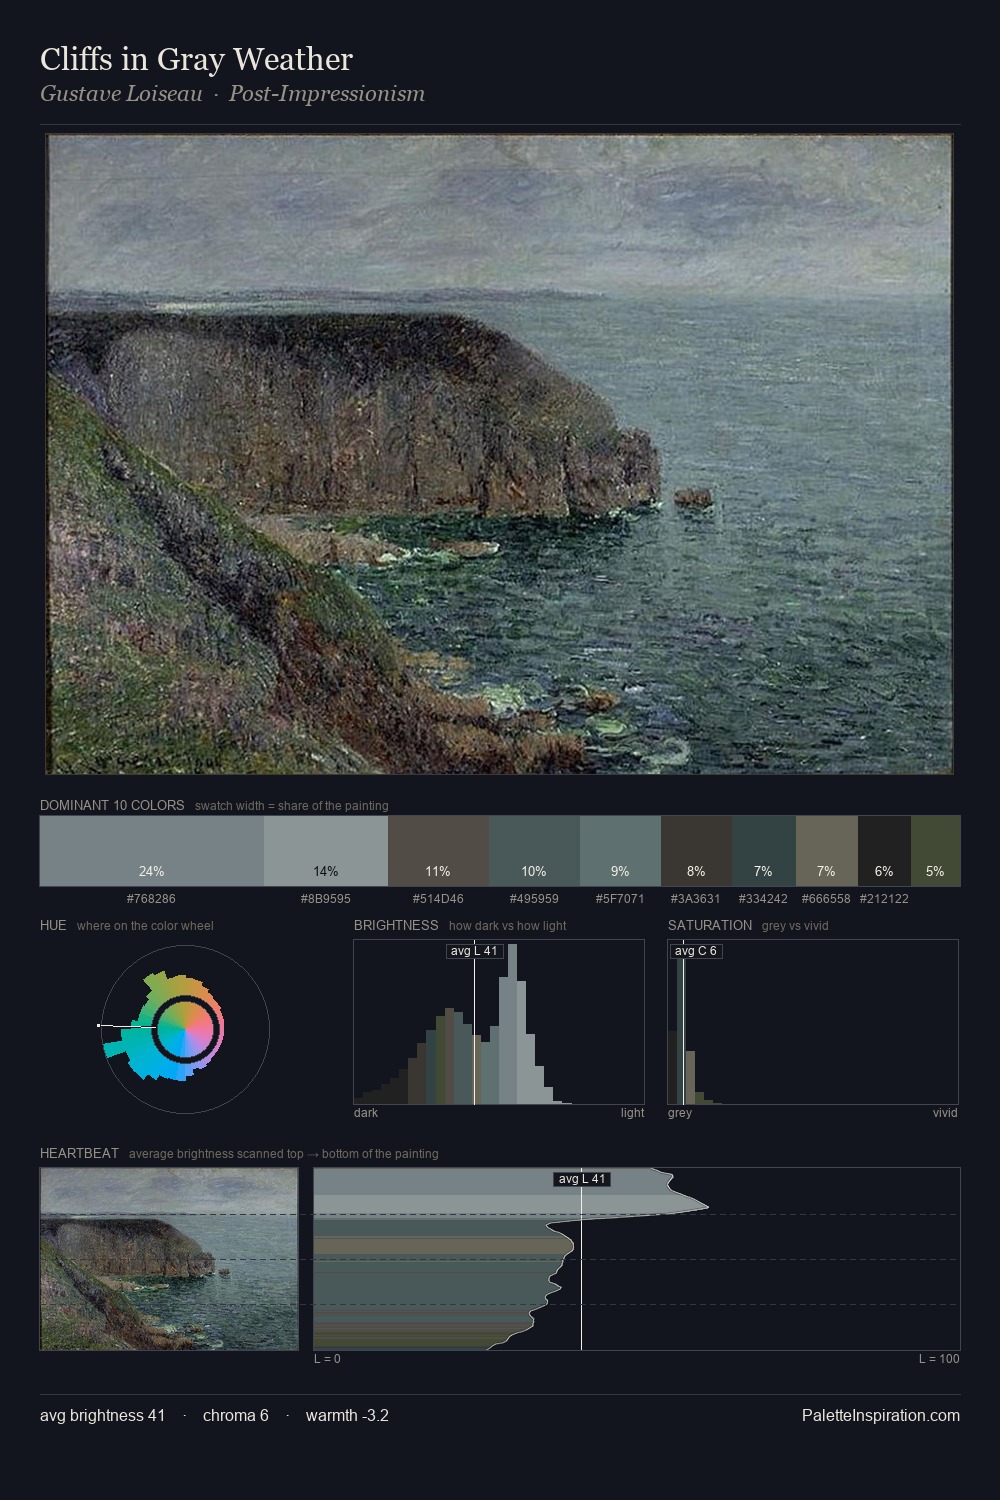Choose the 10% dark teal swatch
This screenshot has width=1000, height=1500.
[534, 851]
